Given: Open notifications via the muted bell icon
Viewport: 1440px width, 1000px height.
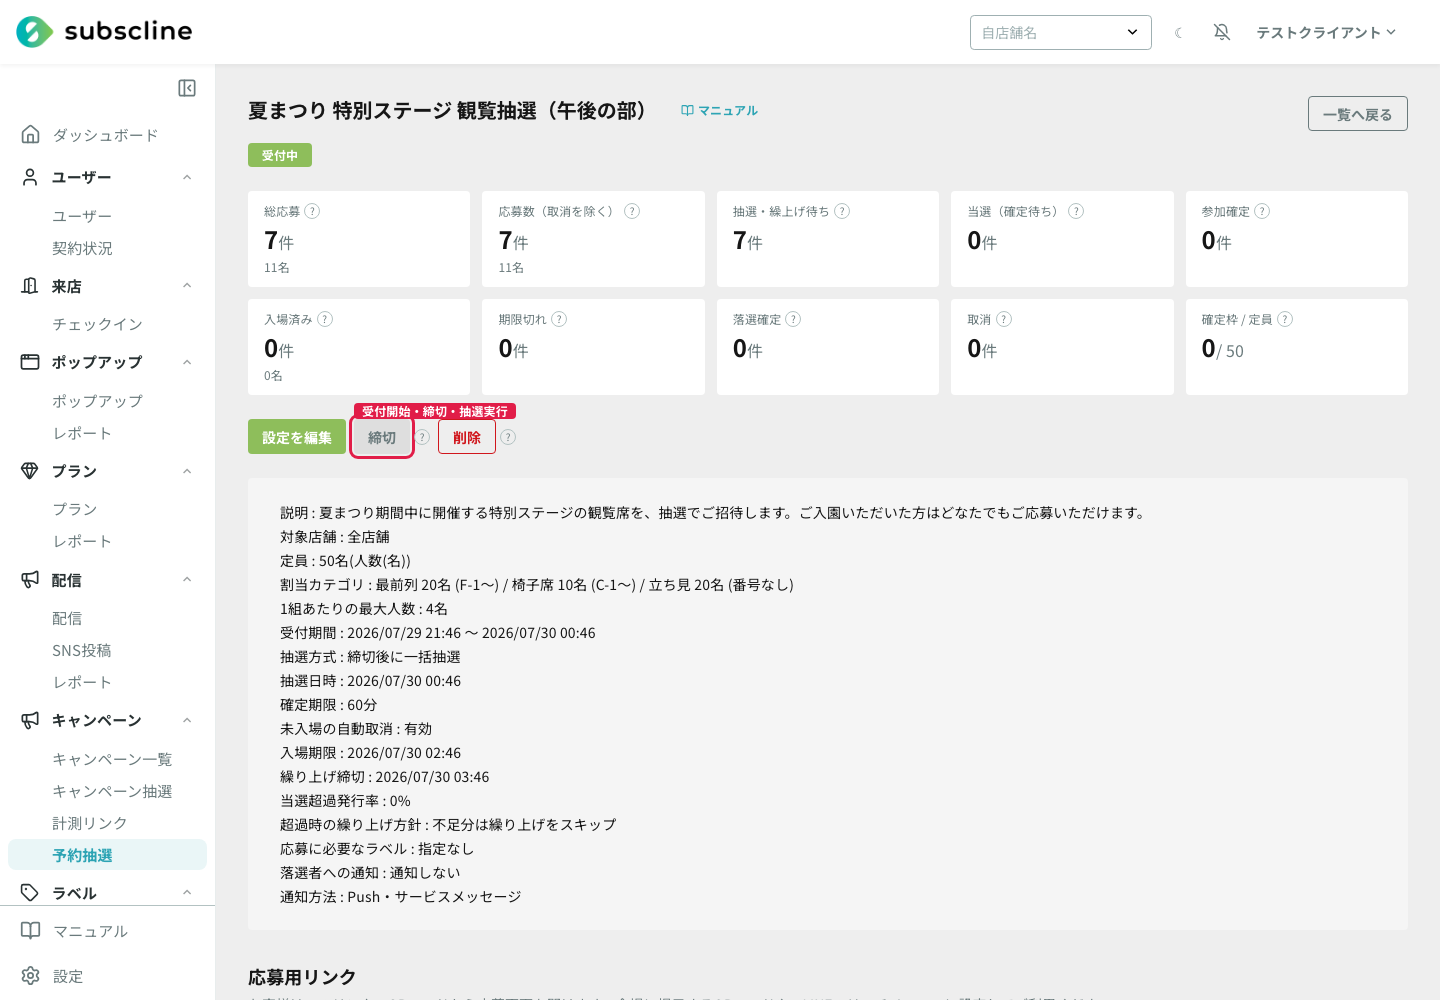Looking at the screenshot, I should tap(1222, 32).
